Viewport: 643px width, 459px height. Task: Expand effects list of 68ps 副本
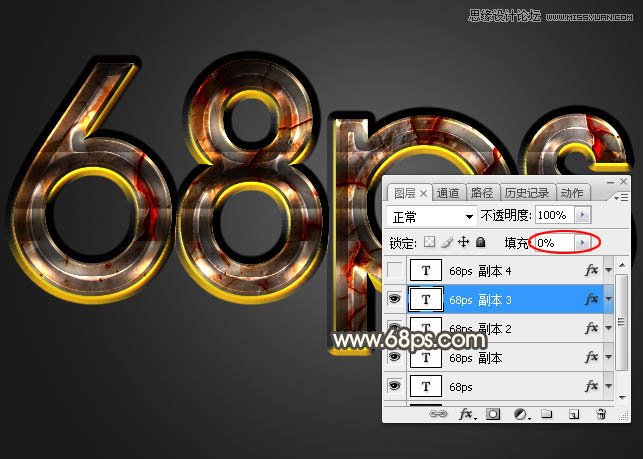point(609,357)
